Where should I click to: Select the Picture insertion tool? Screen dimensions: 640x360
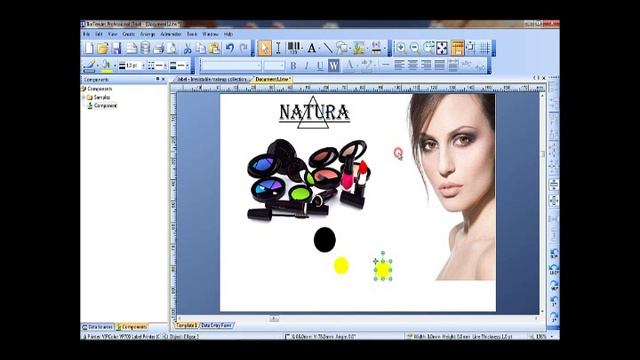358,48
